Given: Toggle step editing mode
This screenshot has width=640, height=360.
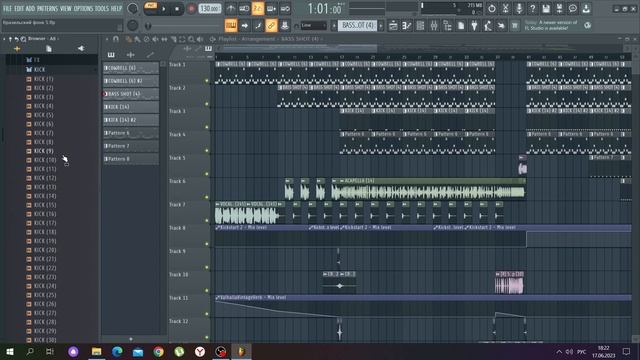Looking at the screenshot, I should 258,26.
